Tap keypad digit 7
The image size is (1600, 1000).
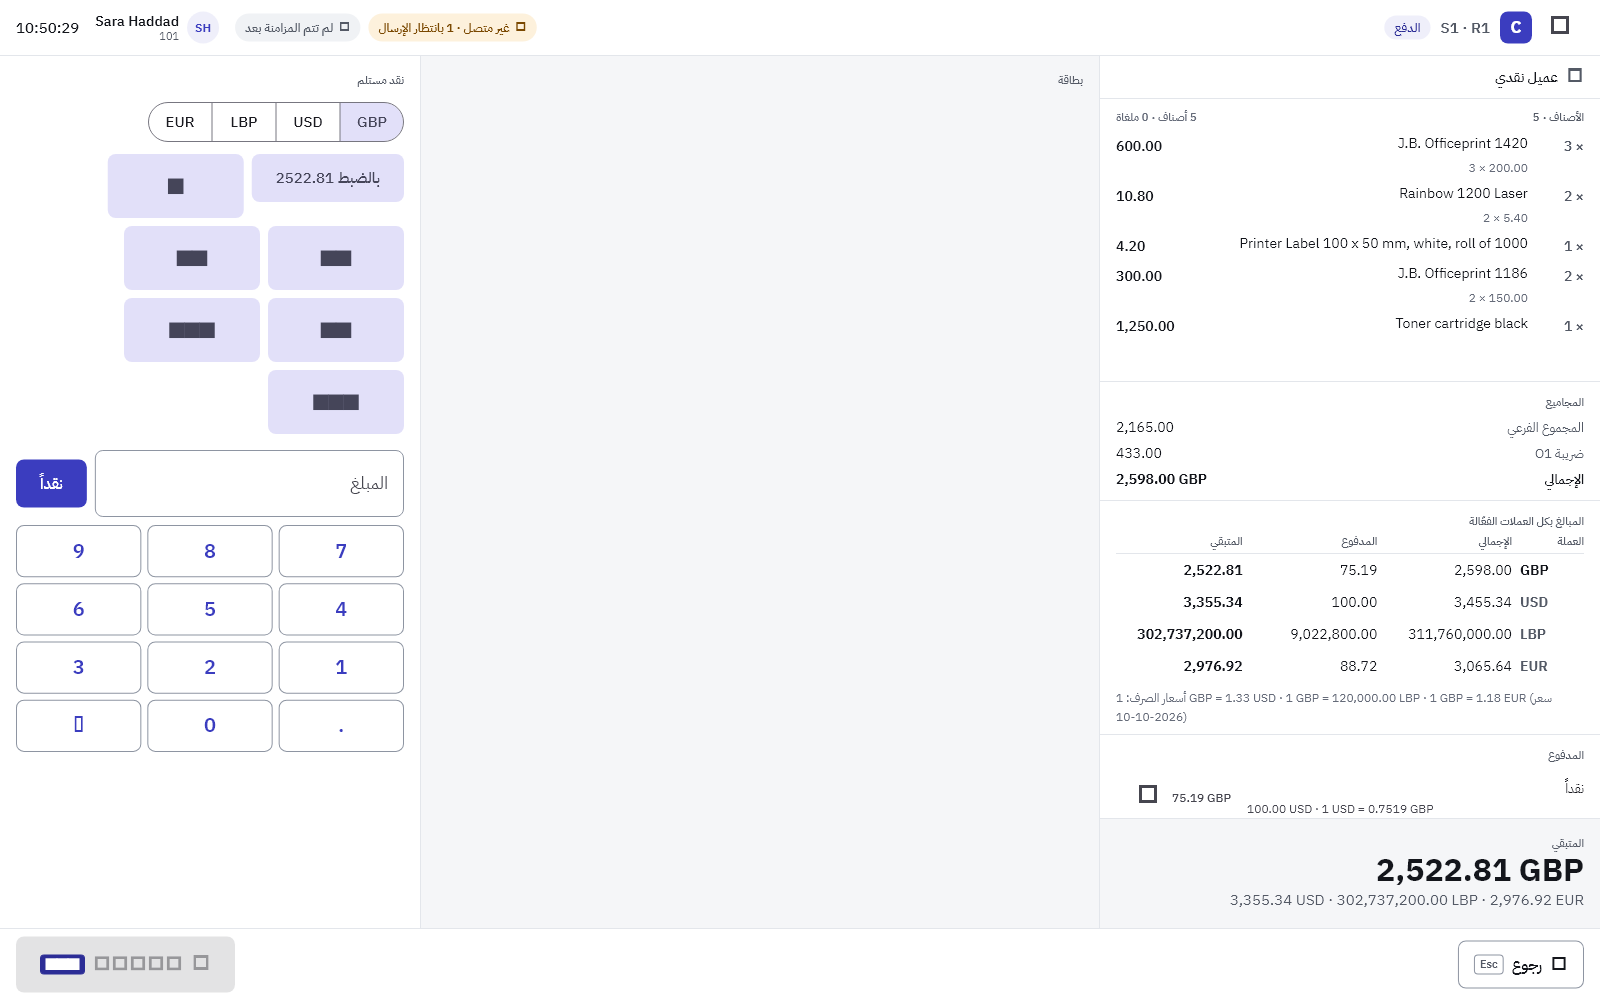341,551
